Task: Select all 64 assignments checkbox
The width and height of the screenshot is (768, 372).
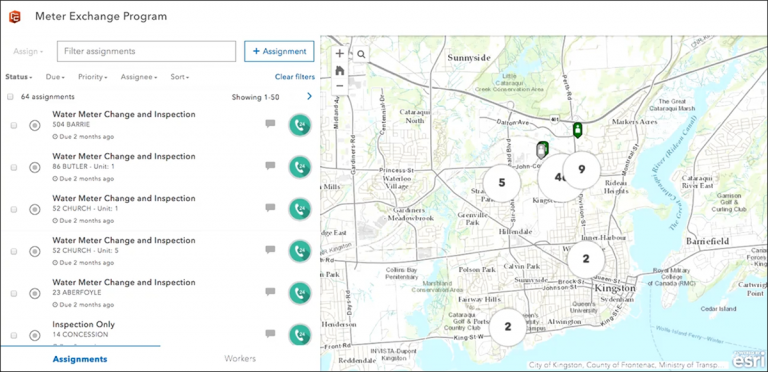Action: [x=10, y=97]
